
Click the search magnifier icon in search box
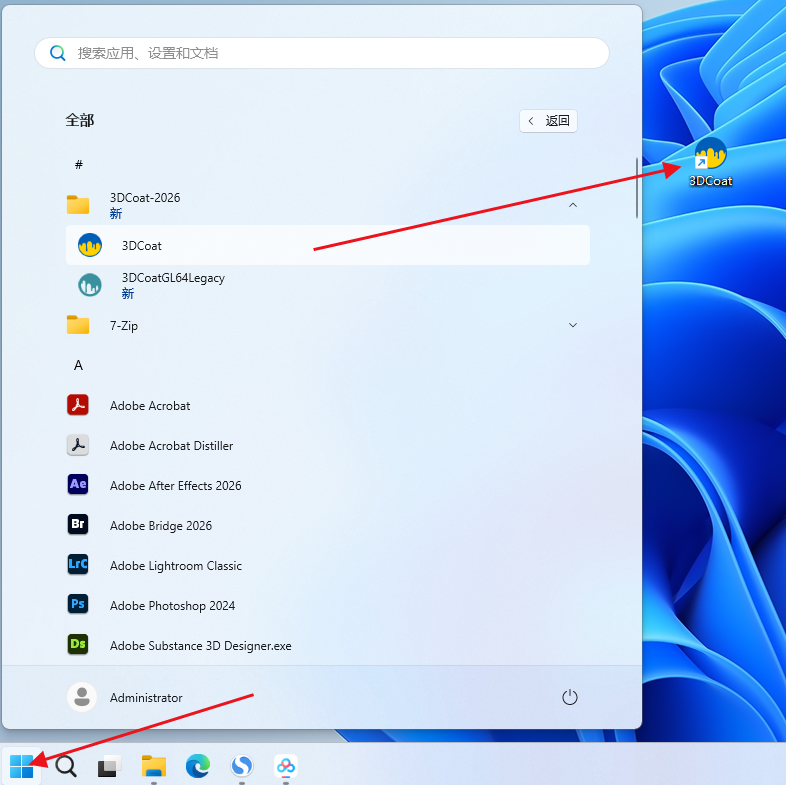click(58, 53)
